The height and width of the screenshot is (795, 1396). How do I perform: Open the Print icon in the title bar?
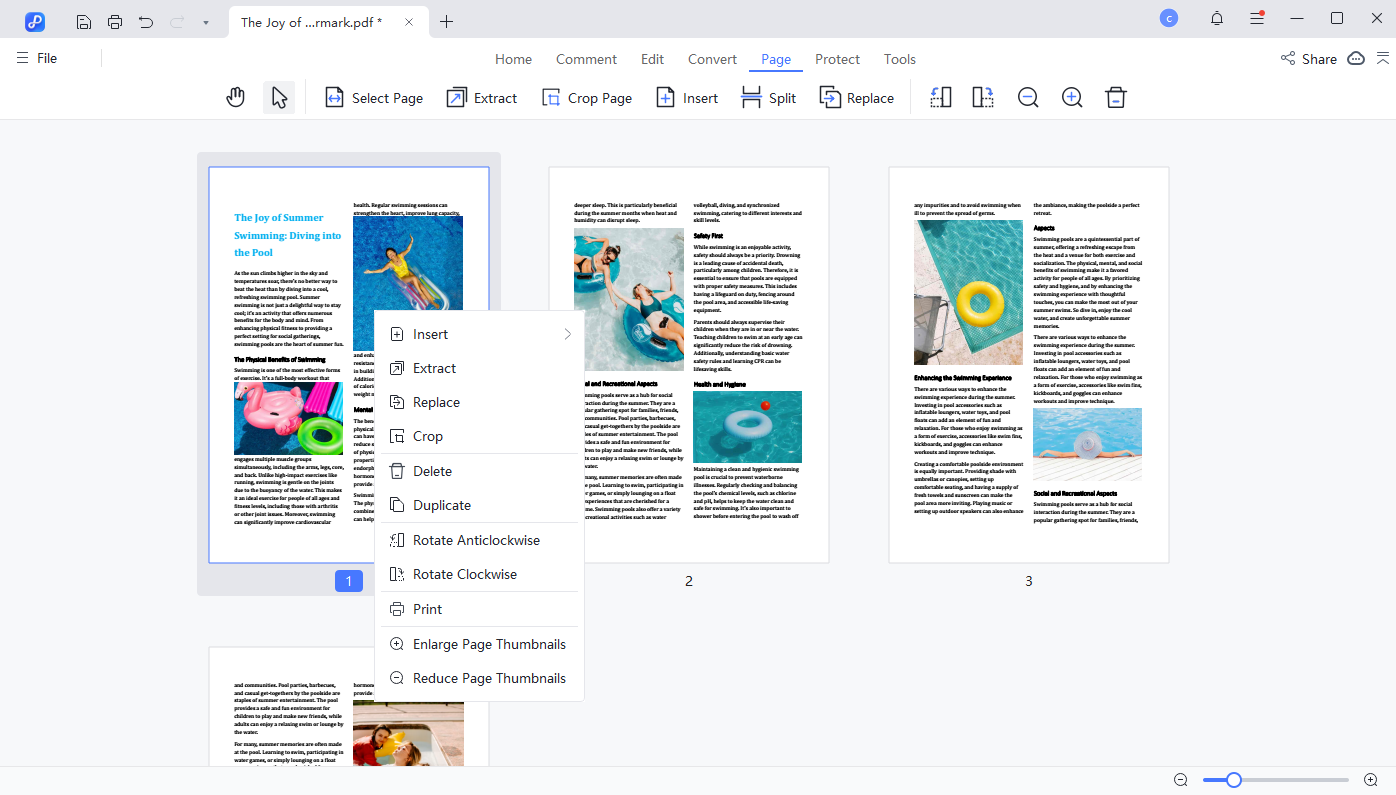(115, 20)
